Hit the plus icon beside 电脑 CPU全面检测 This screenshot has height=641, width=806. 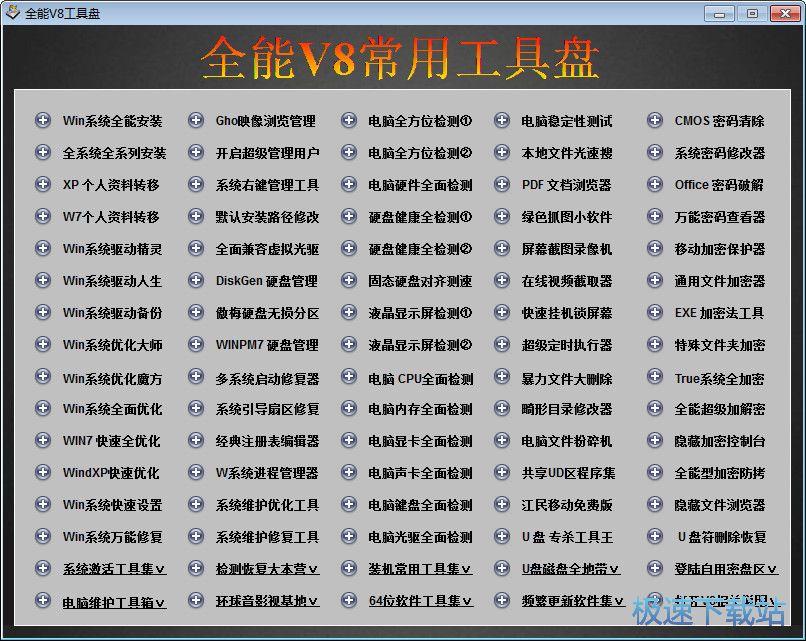[349, 378]
